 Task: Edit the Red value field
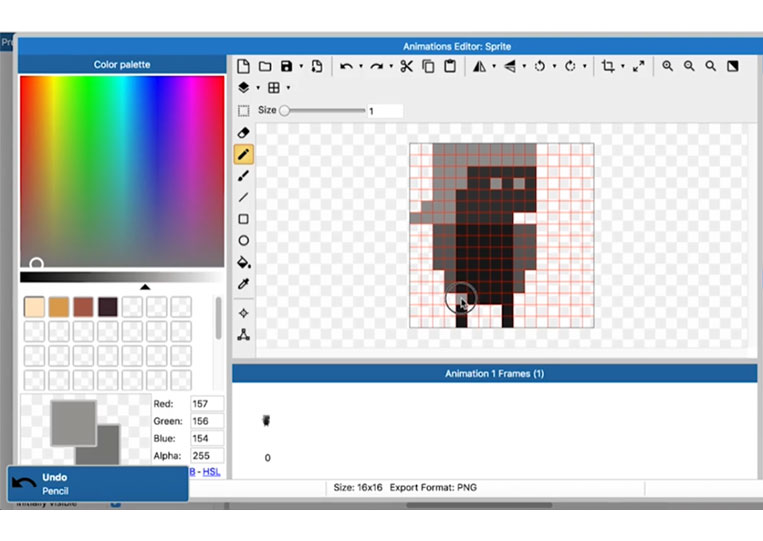point(207,404)
